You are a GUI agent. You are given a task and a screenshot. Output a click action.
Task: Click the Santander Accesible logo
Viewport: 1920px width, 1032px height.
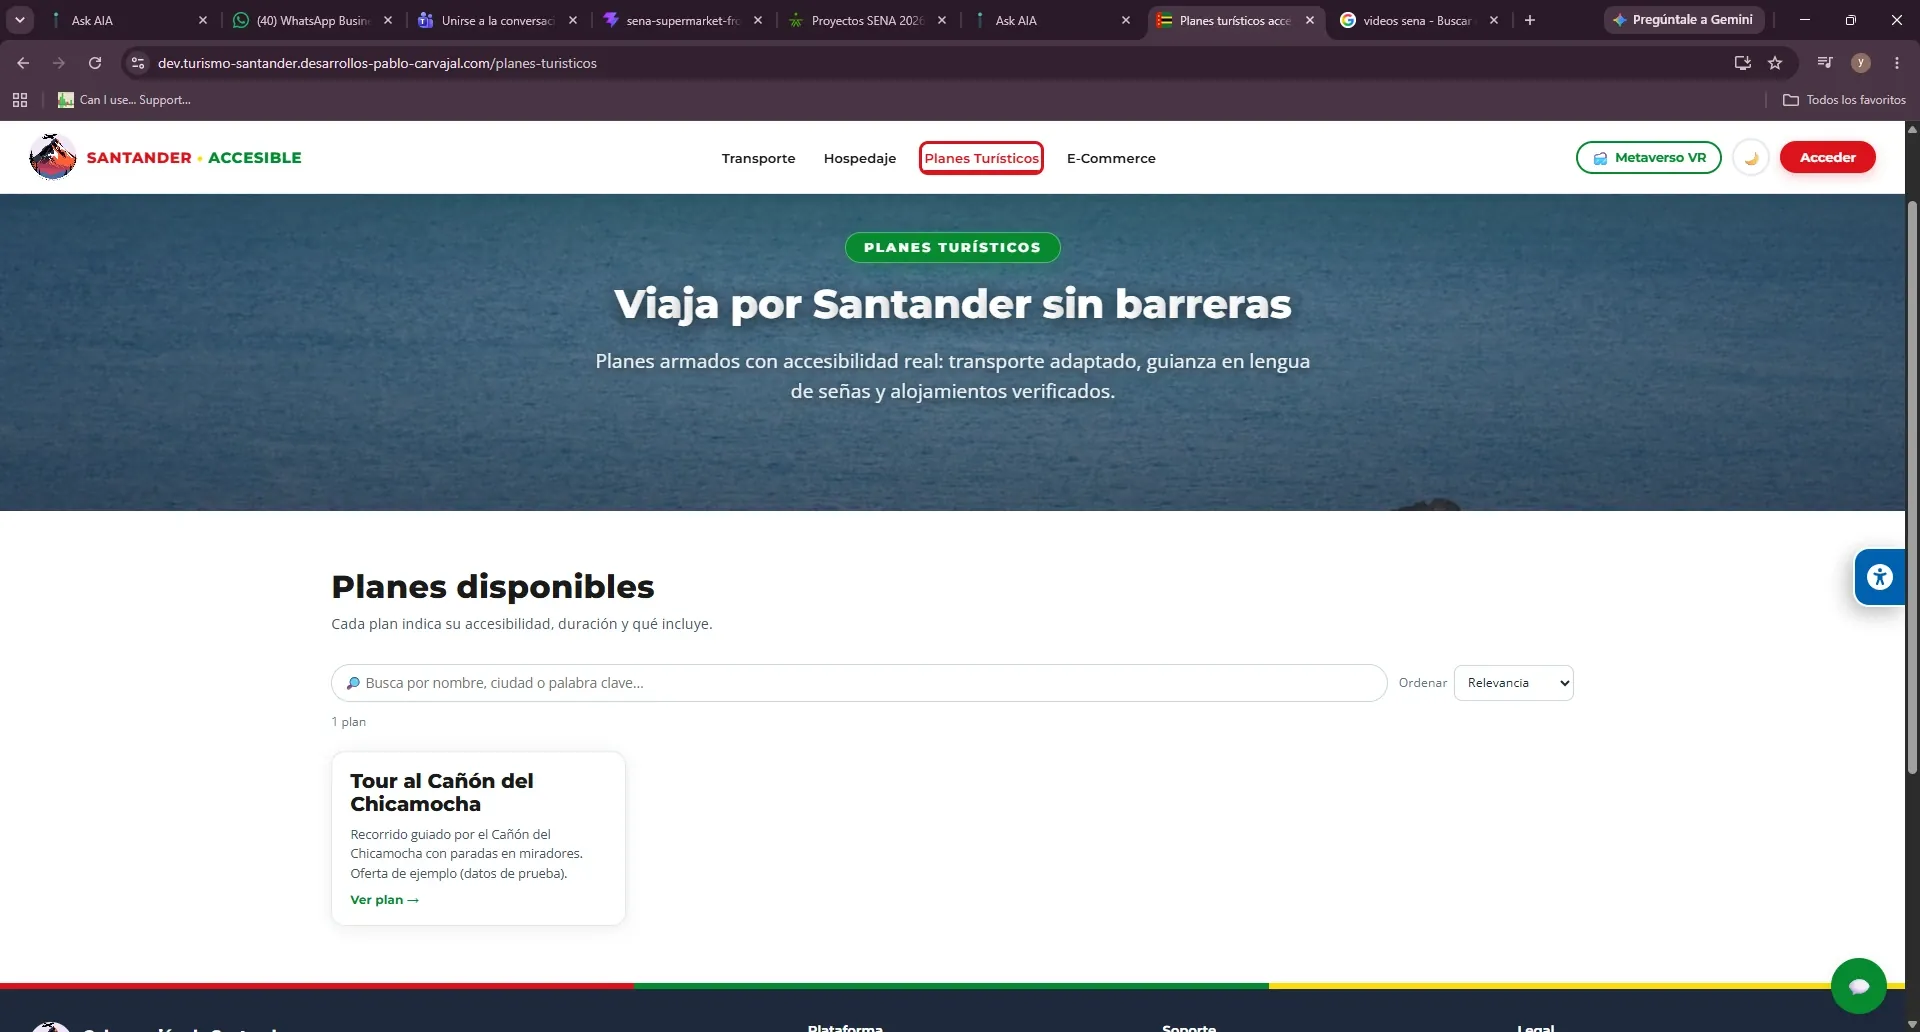click(x=166, y=157)
